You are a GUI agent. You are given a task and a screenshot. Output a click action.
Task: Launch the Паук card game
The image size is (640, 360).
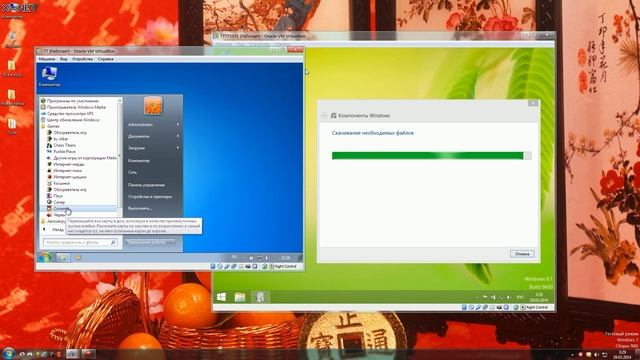pyautogui.click(x=55, y=196)
